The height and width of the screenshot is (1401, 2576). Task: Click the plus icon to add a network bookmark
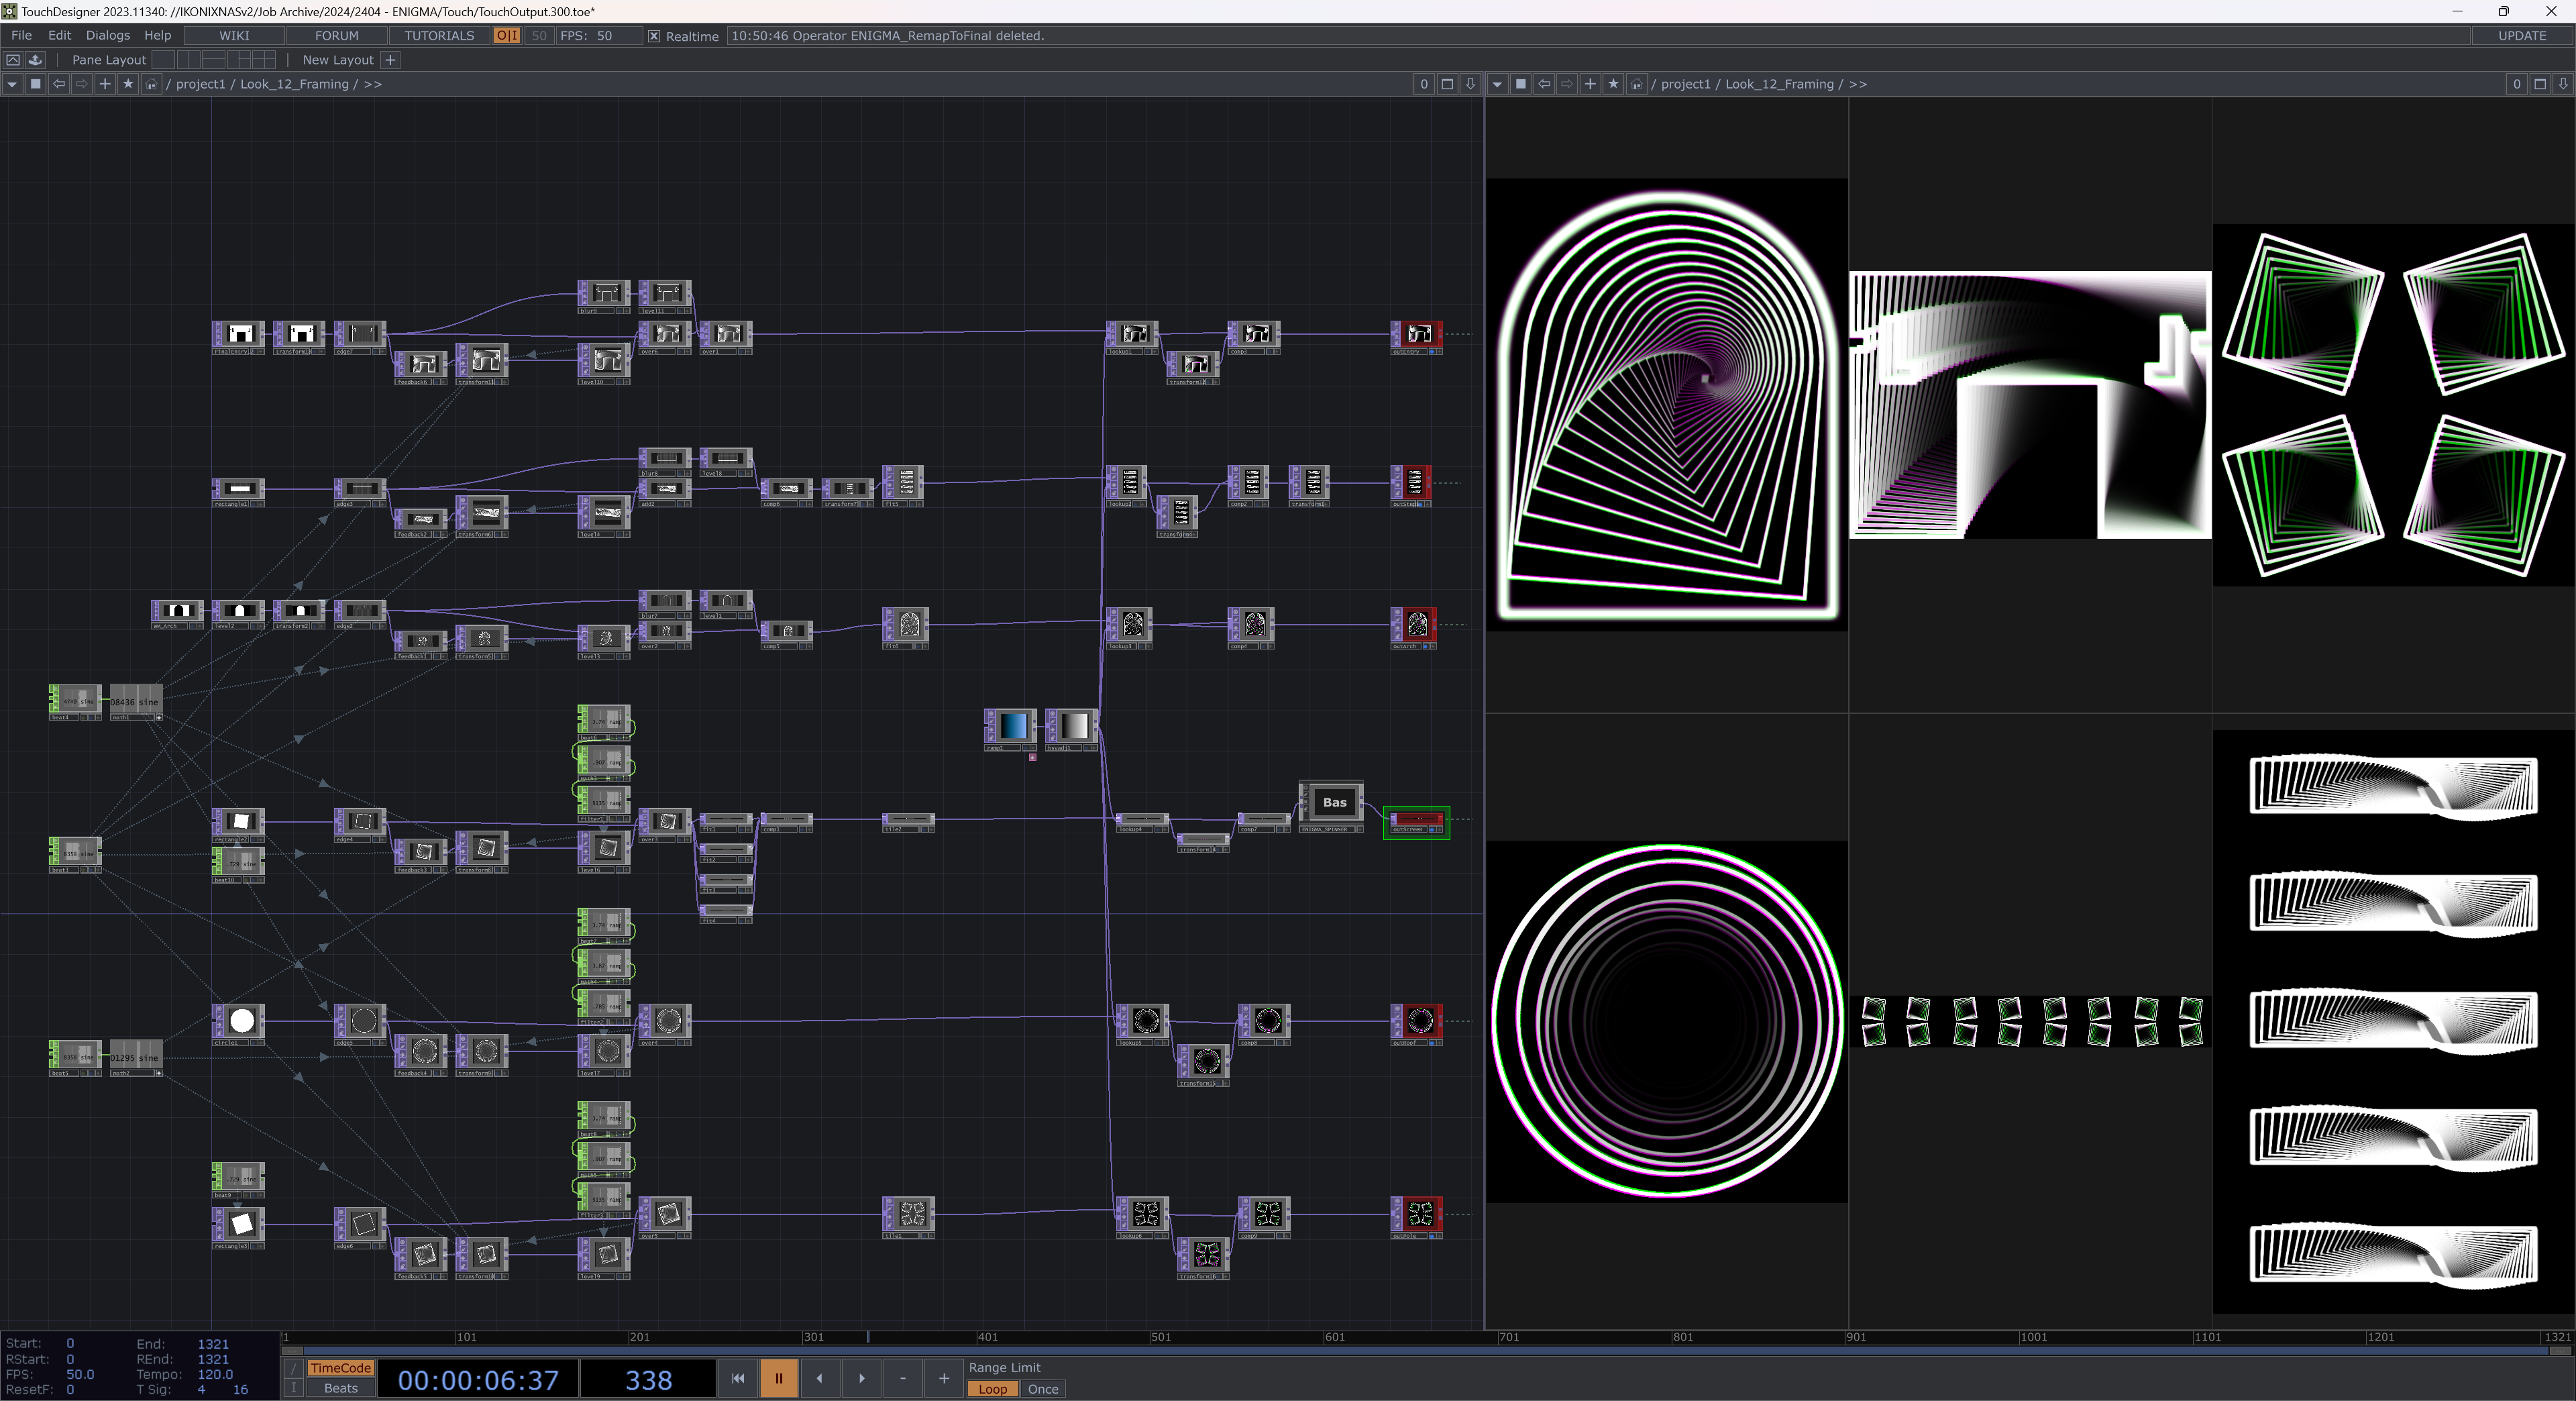pyautogui.click(x=104, y=84)
